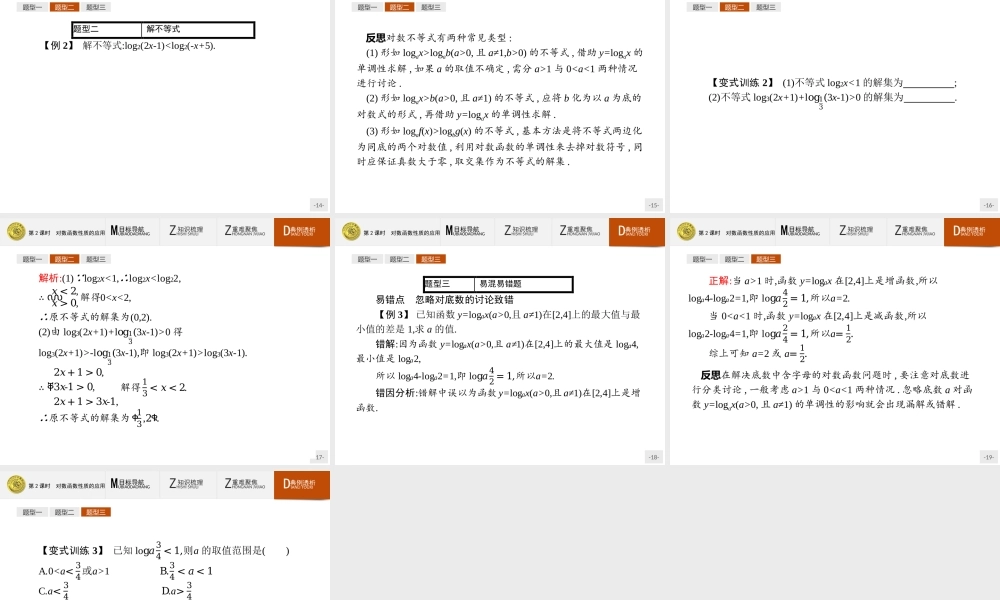Click the 题型二 解不等式 title box
This screenshot has width=1000, height=600.
pos(163,30)
